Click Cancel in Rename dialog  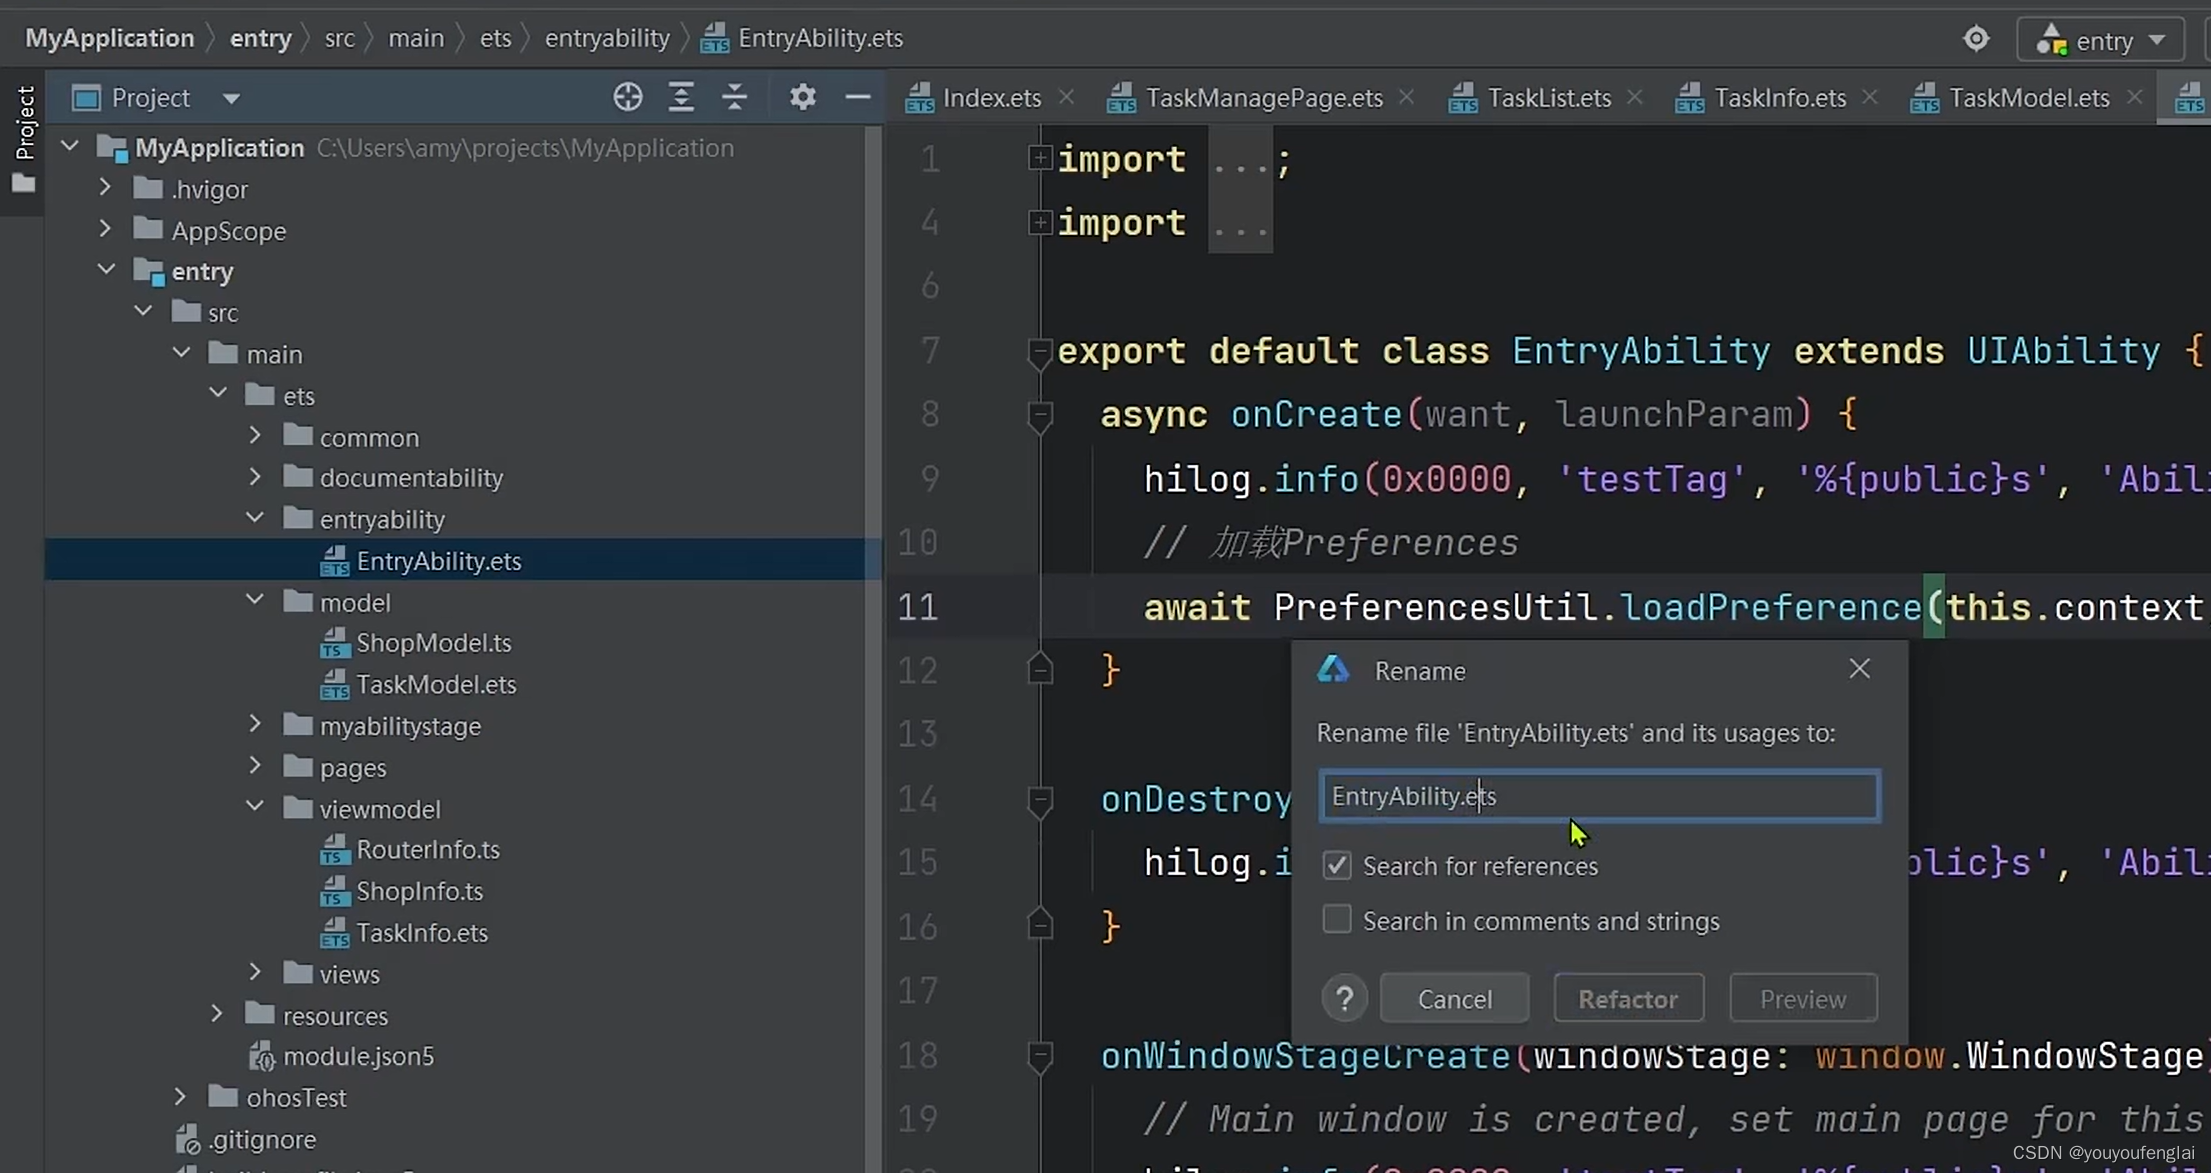[x=1454, y=998]
